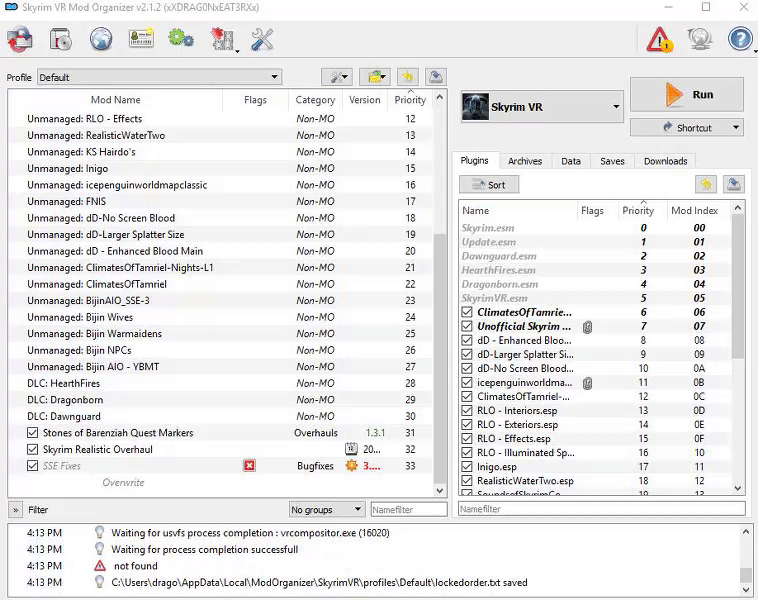Click the mod list create backup icon
Image resolution: width=758 pixels, height=600 pixels.
click(436, 77)
